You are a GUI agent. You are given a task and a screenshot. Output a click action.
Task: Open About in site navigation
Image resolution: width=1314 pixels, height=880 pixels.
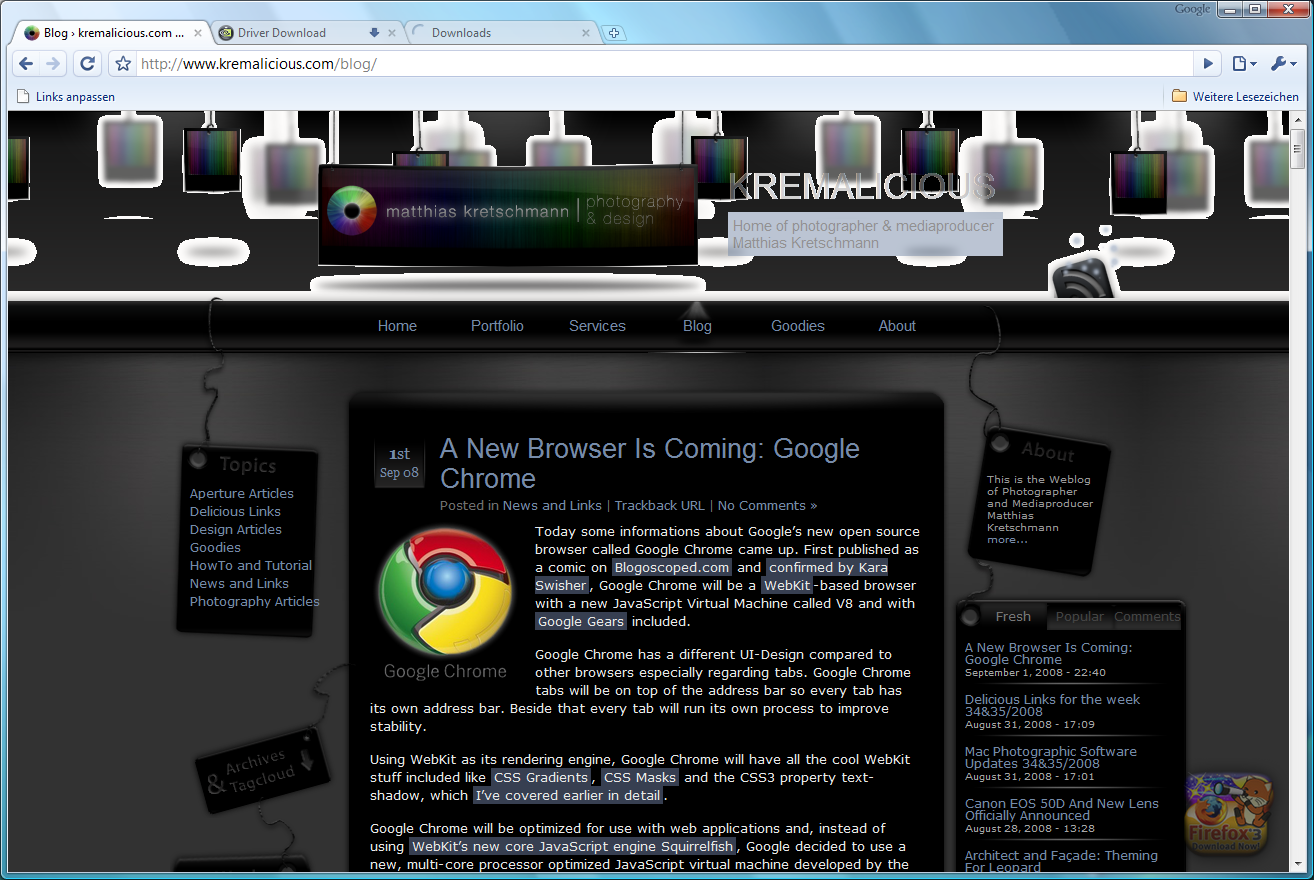[897, 326]
